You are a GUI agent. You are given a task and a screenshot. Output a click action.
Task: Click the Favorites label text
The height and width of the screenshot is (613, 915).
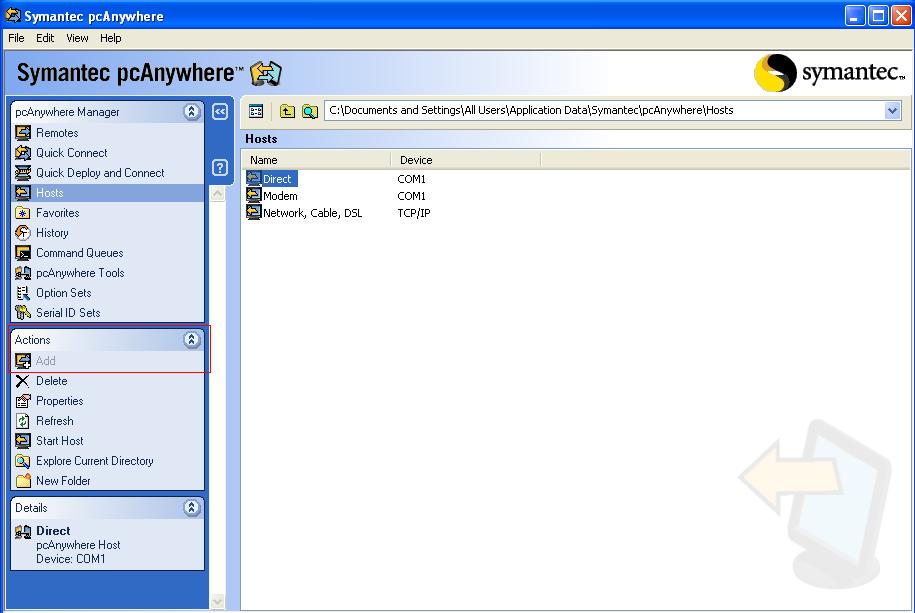click(x=58, y=213)
